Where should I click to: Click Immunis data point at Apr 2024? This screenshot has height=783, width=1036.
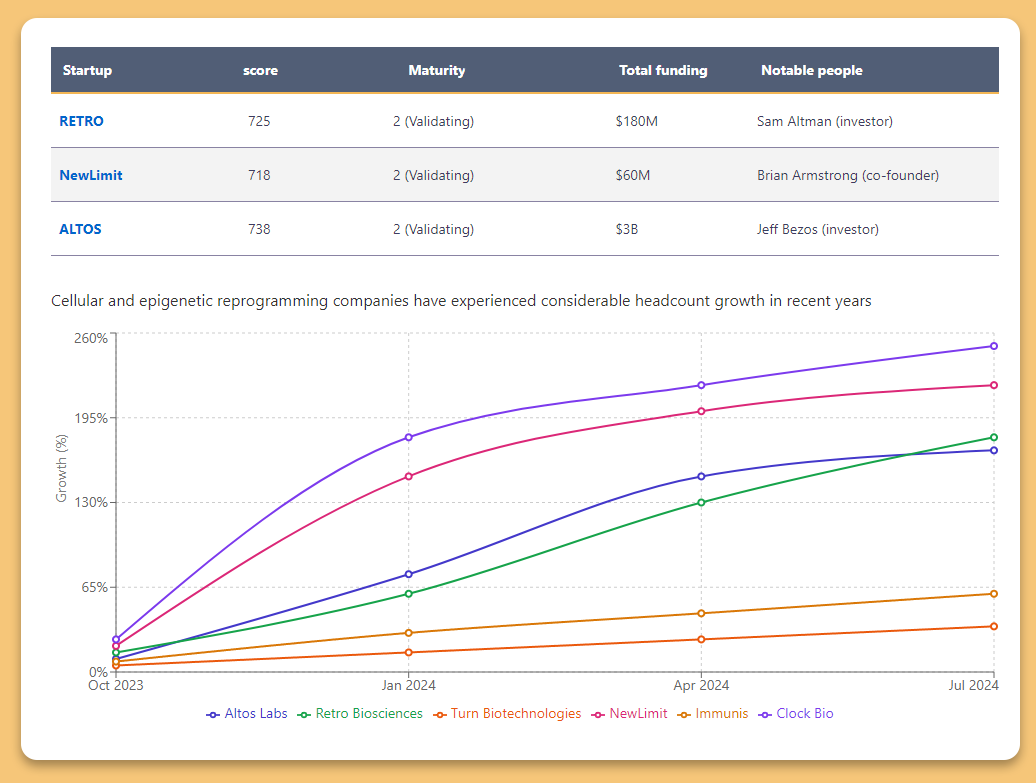tap(701, 614)
